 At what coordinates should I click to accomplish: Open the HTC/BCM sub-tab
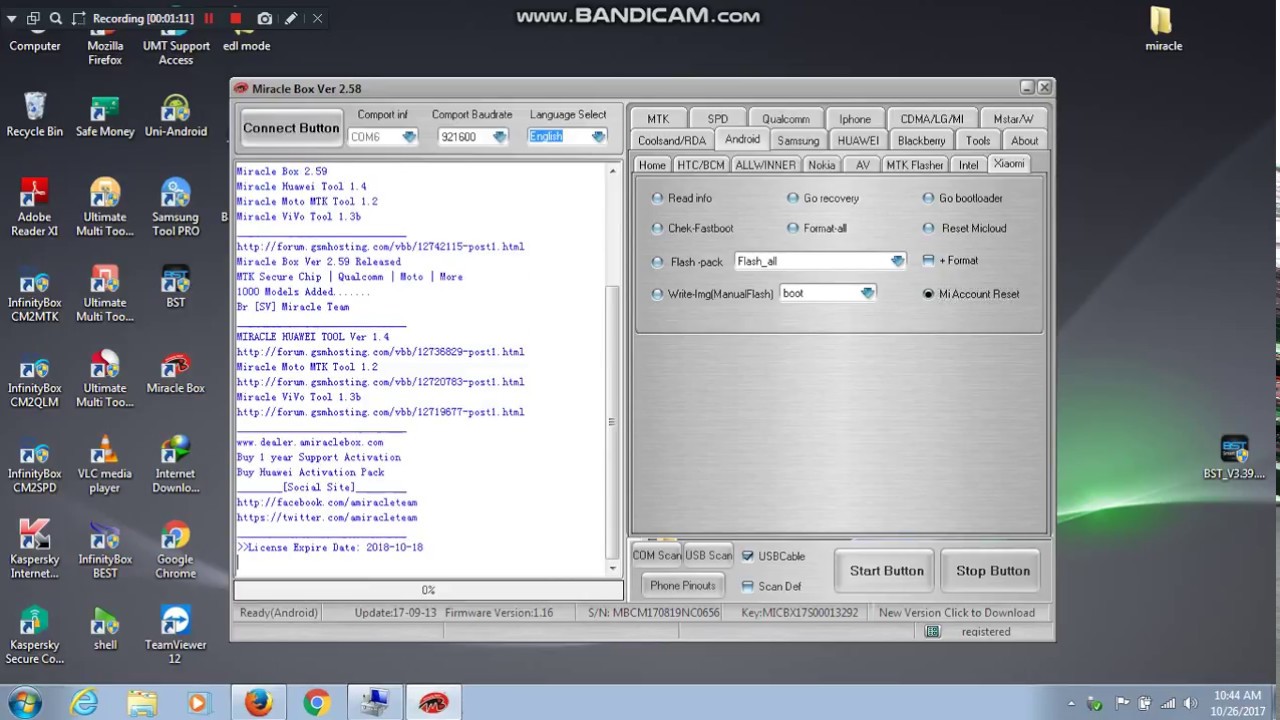coord(701,165)
